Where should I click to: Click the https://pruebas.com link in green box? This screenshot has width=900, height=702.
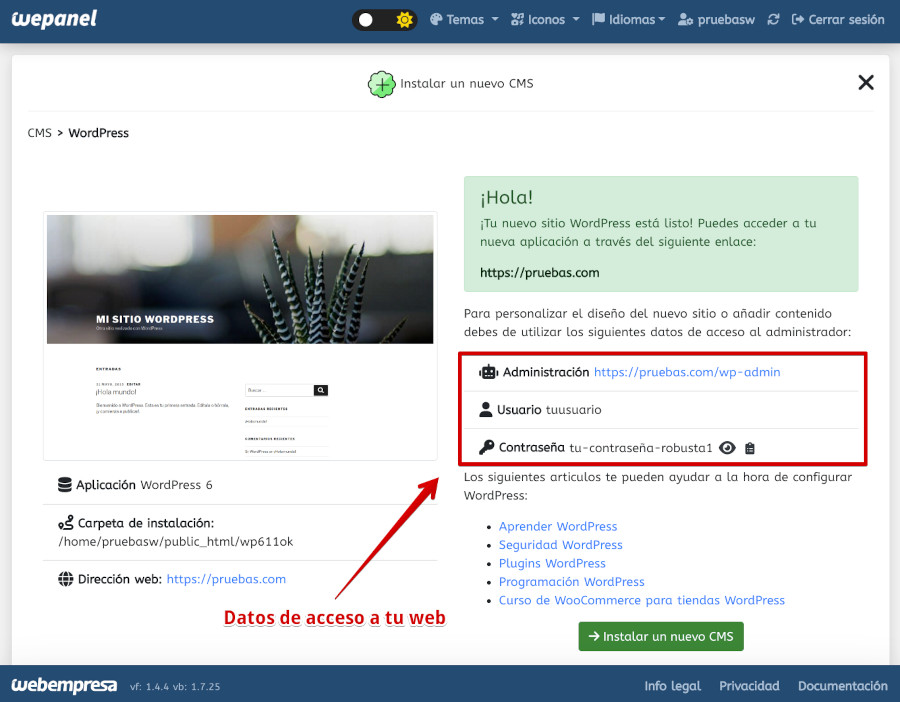pos(540,273)
